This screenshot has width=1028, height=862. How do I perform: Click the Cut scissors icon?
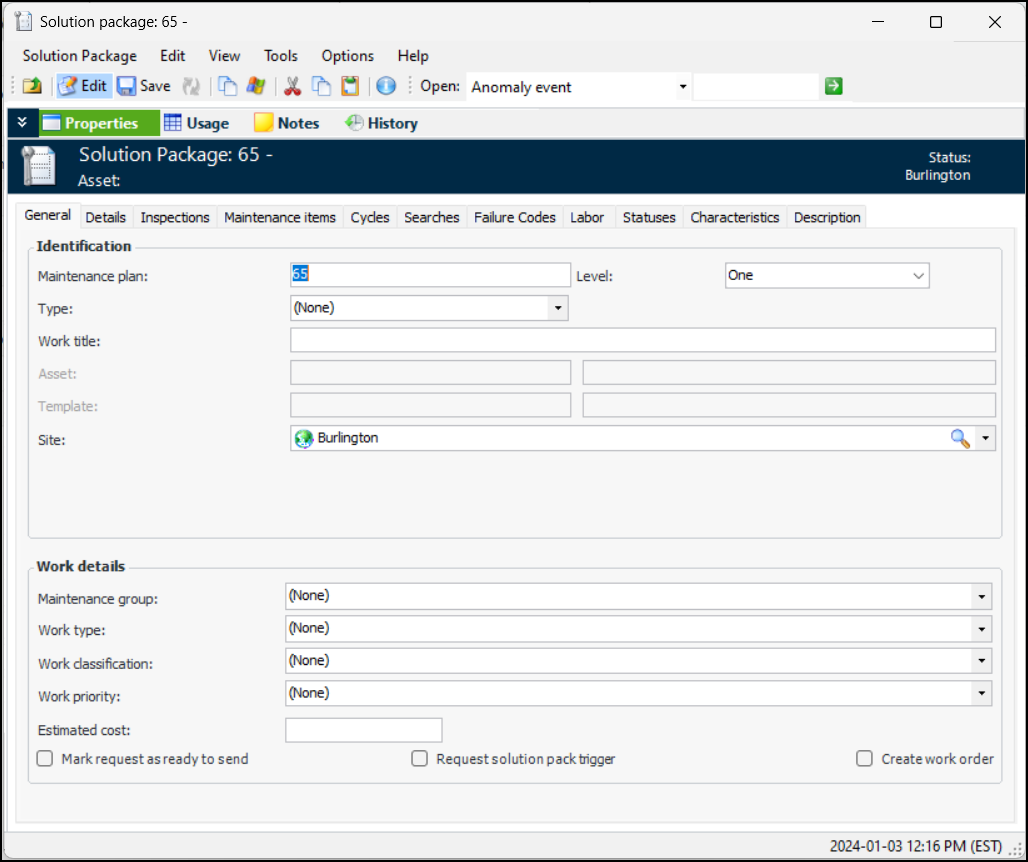pos(292,87)
